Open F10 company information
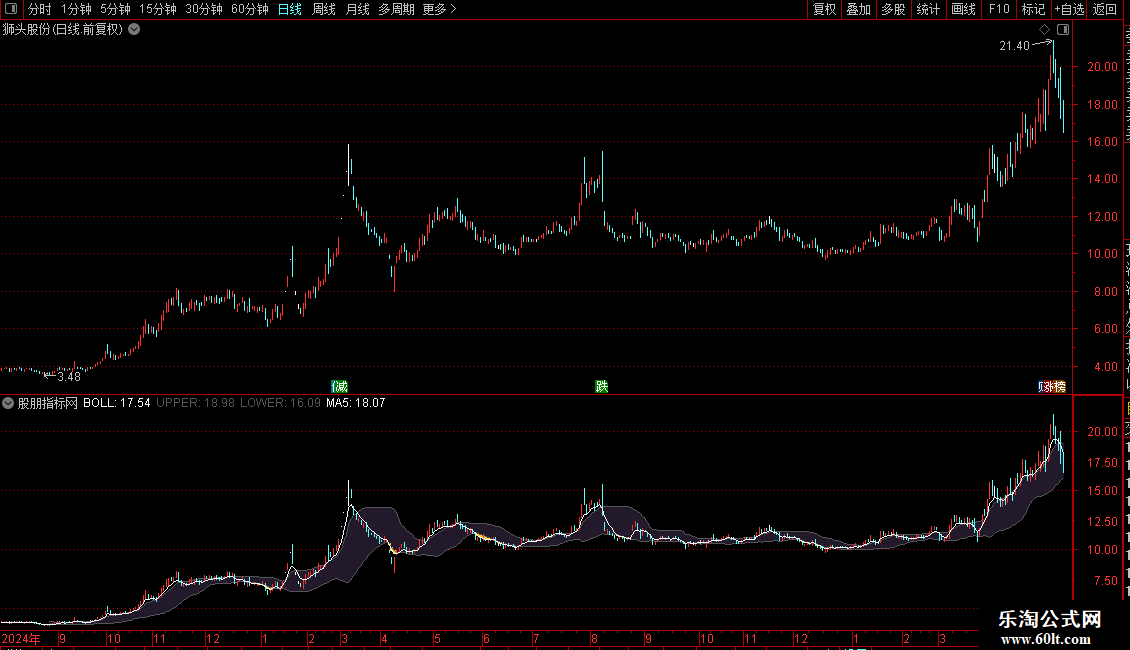Viewport: 1130px width, 650px height. (x=999, y=9)
